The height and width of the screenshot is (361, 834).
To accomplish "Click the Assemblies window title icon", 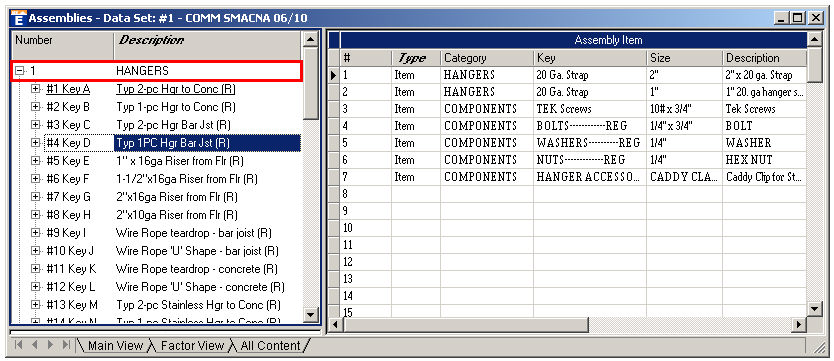I will pos(19,18).
